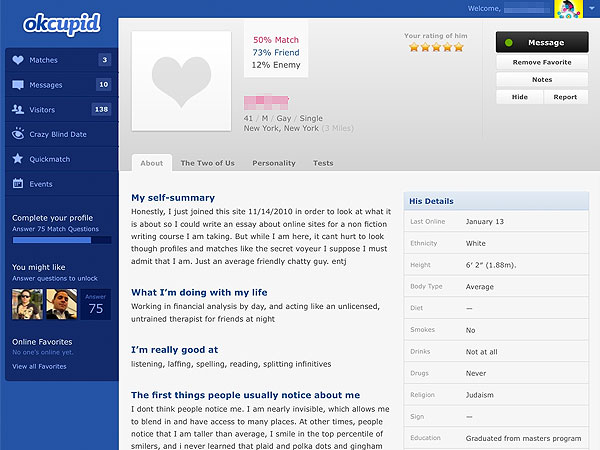Select the Quickmatch star icon
The image size is (600, 450).
pos(18,158)
